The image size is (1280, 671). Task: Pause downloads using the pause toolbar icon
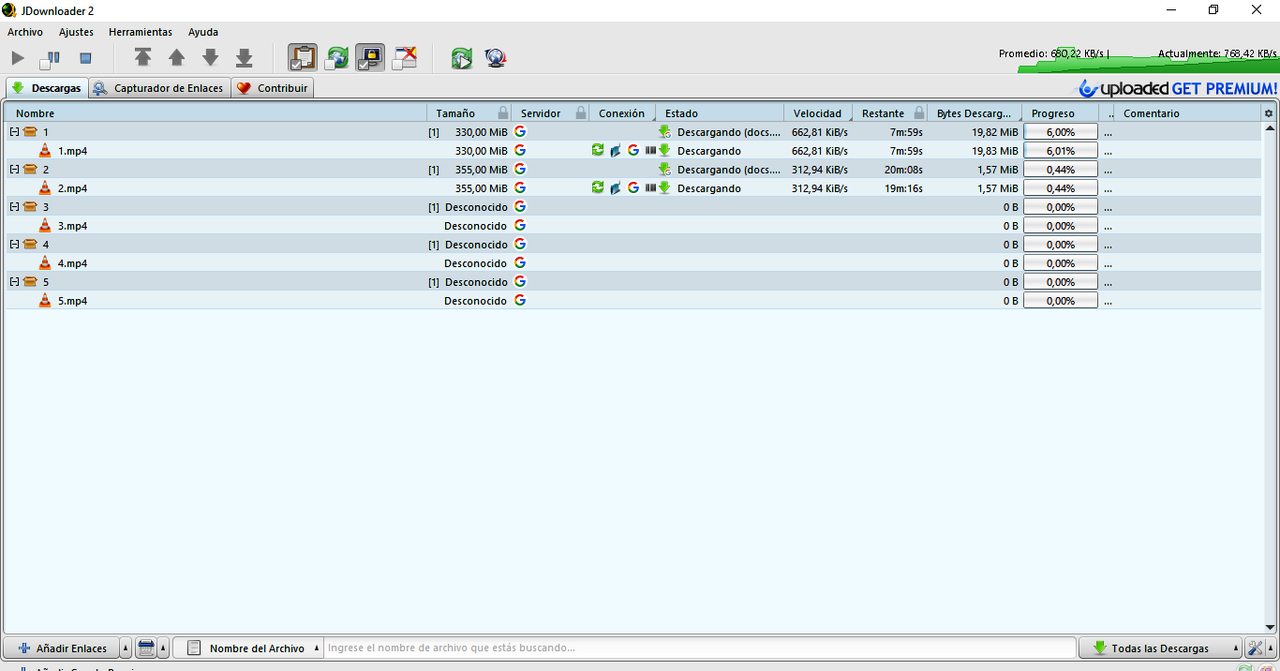point(50,59)
